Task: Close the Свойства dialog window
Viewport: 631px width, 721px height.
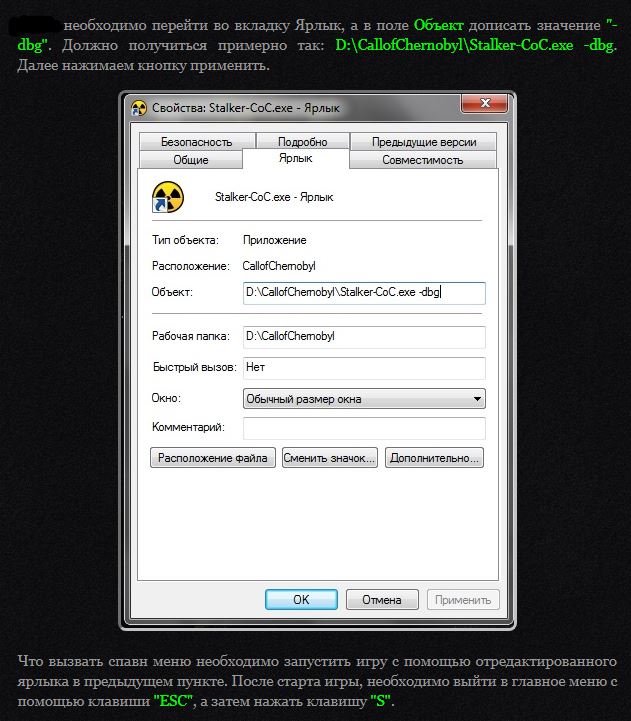Action: pyautogui.click(x=485, y=103)
